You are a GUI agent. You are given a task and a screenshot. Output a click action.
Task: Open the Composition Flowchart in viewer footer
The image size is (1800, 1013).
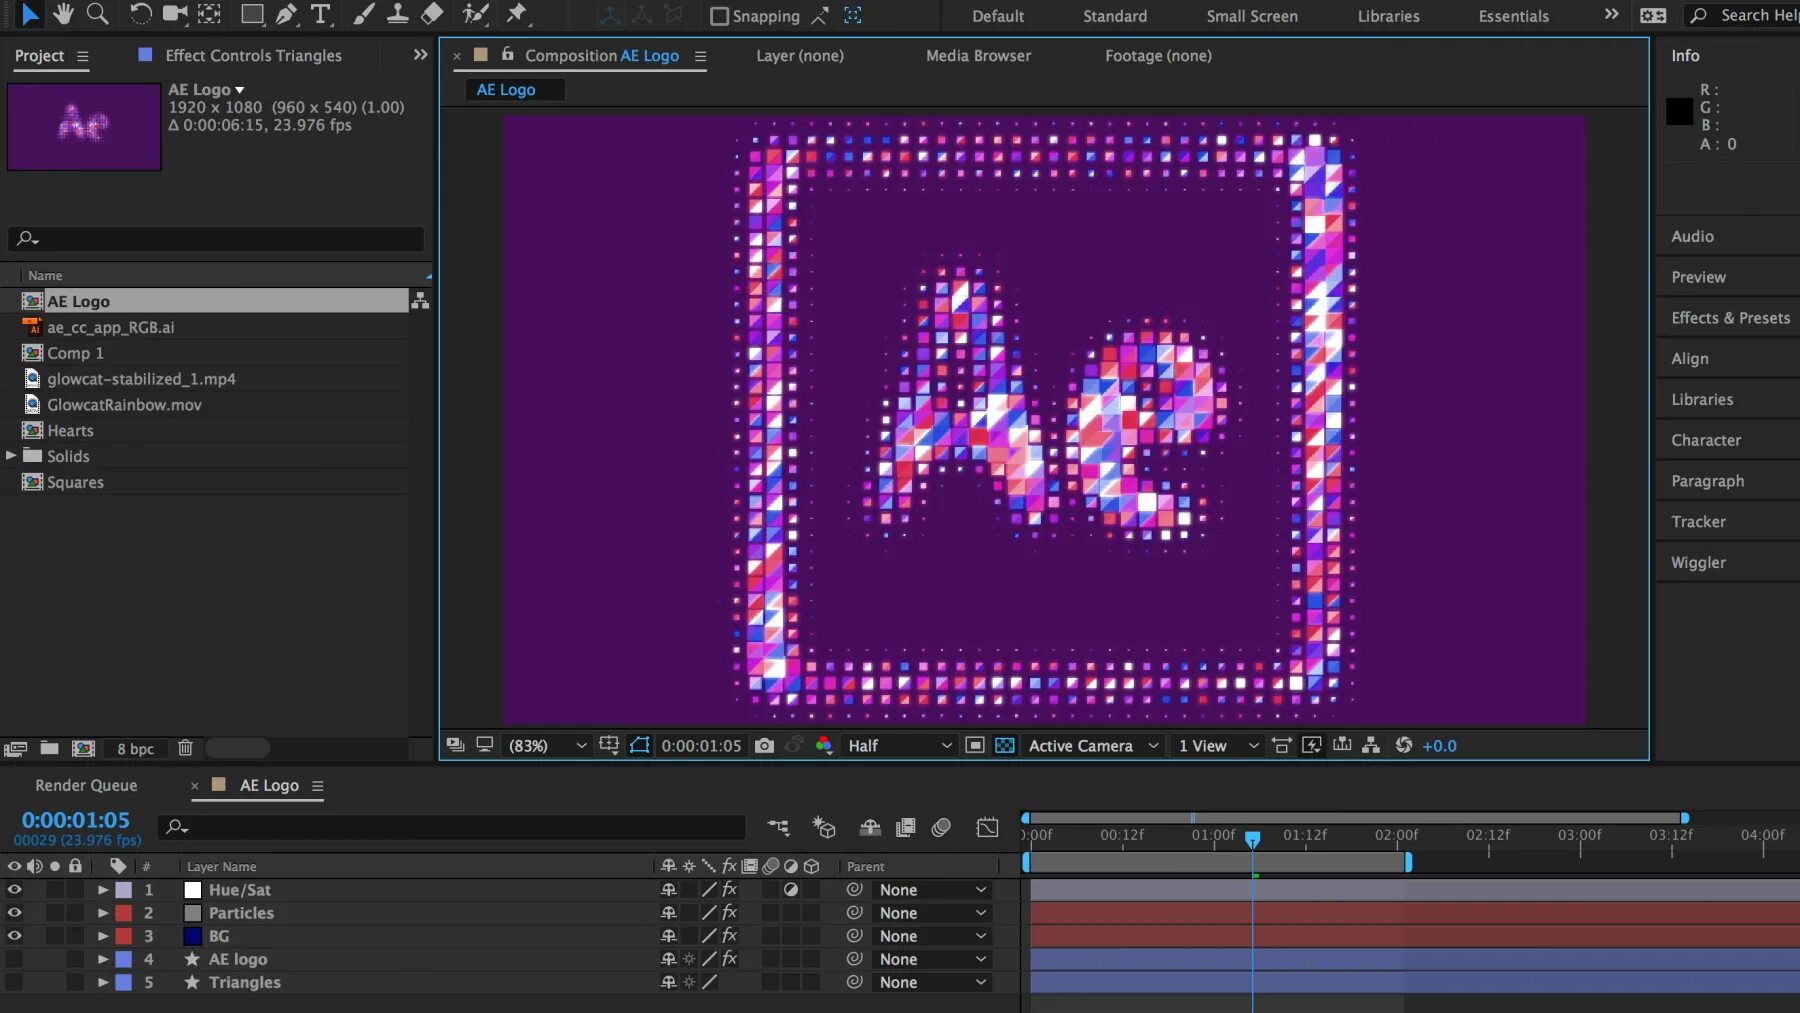(x=1371, y=745)
